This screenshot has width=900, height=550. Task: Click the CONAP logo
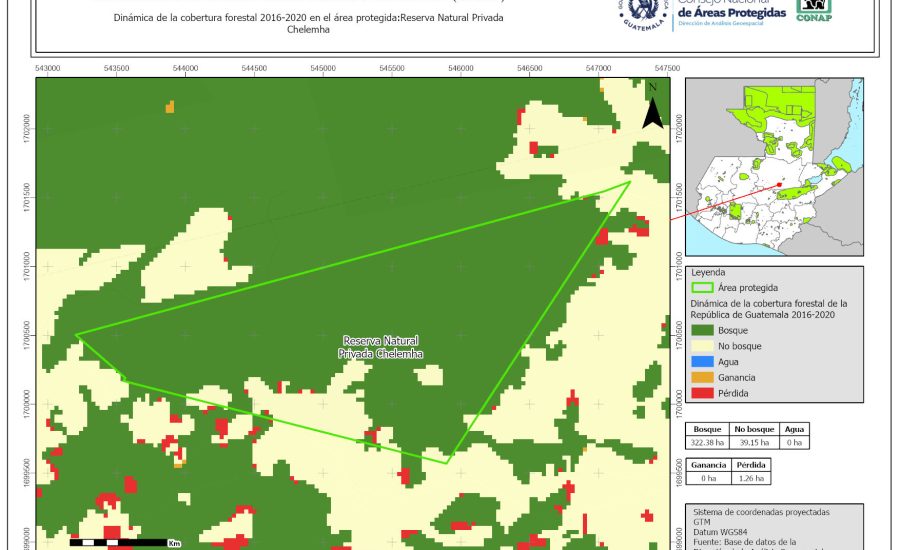814,10
